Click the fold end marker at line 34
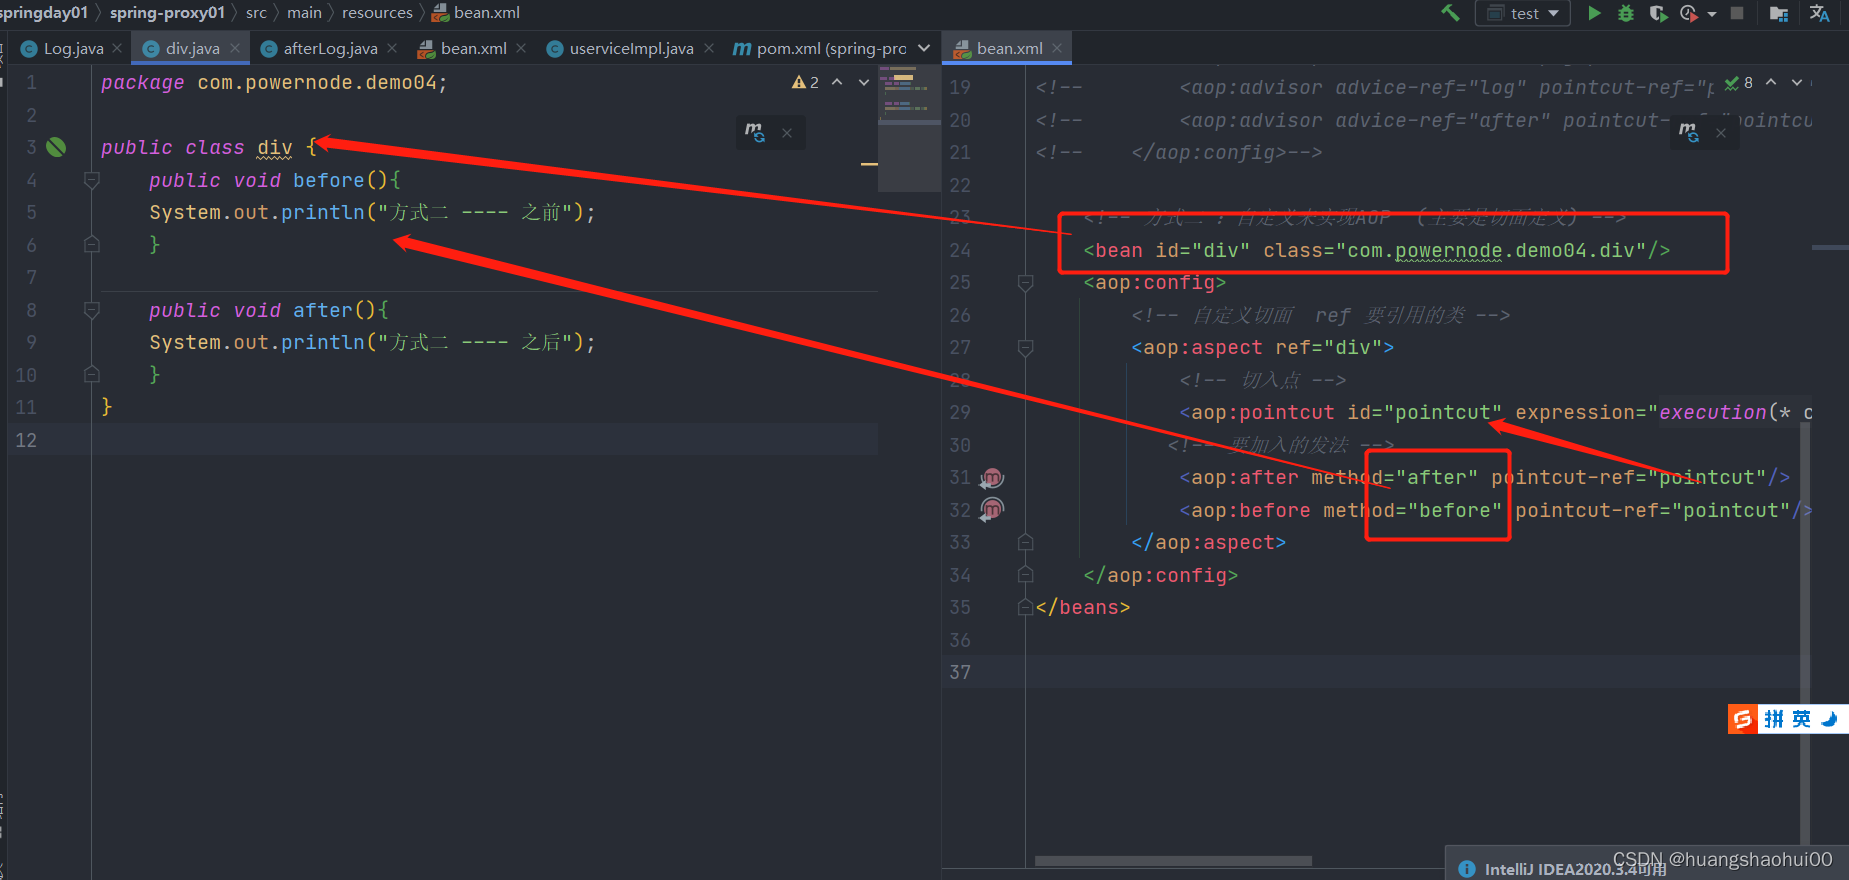 pyautogui.click(x=1025, y=575)
